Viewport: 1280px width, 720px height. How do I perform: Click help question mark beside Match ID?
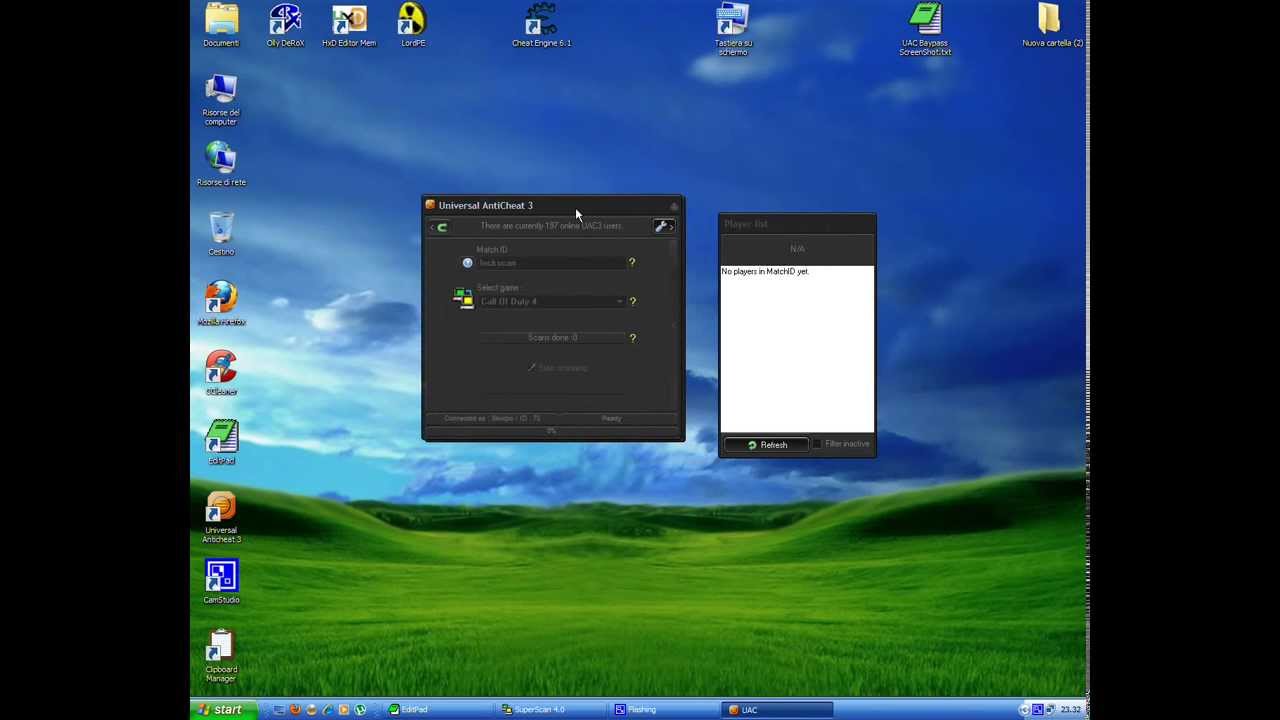pyautogui.click(x=632, y=262)
